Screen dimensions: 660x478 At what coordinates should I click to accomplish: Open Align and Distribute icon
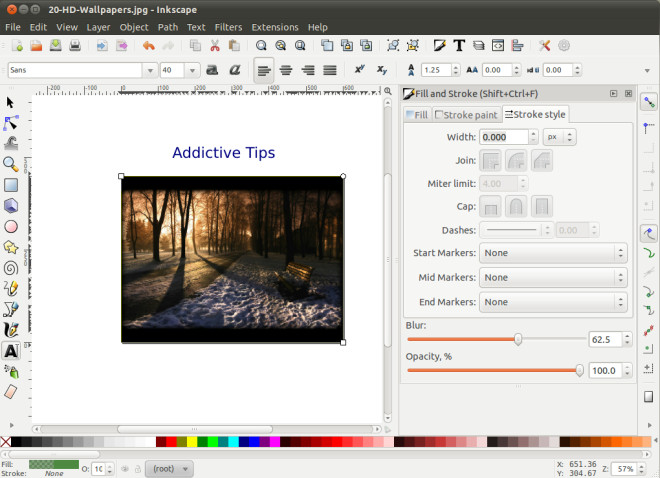point(517,45)
